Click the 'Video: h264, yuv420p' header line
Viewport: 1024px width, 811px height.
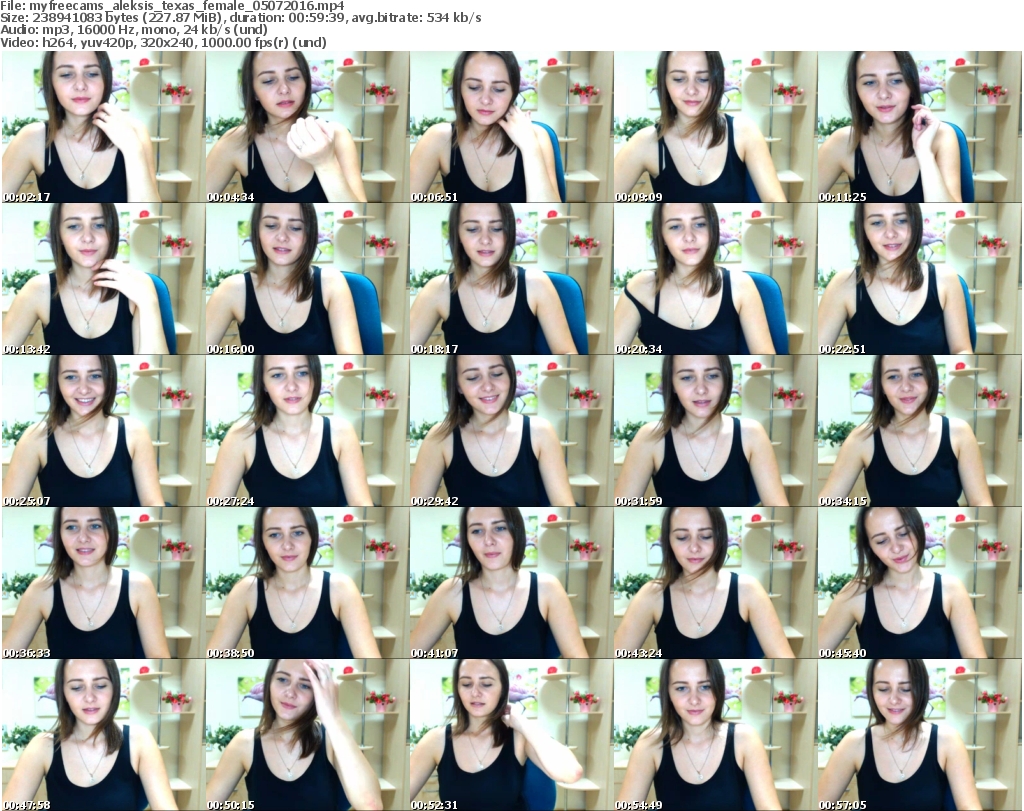pos(163,42)
